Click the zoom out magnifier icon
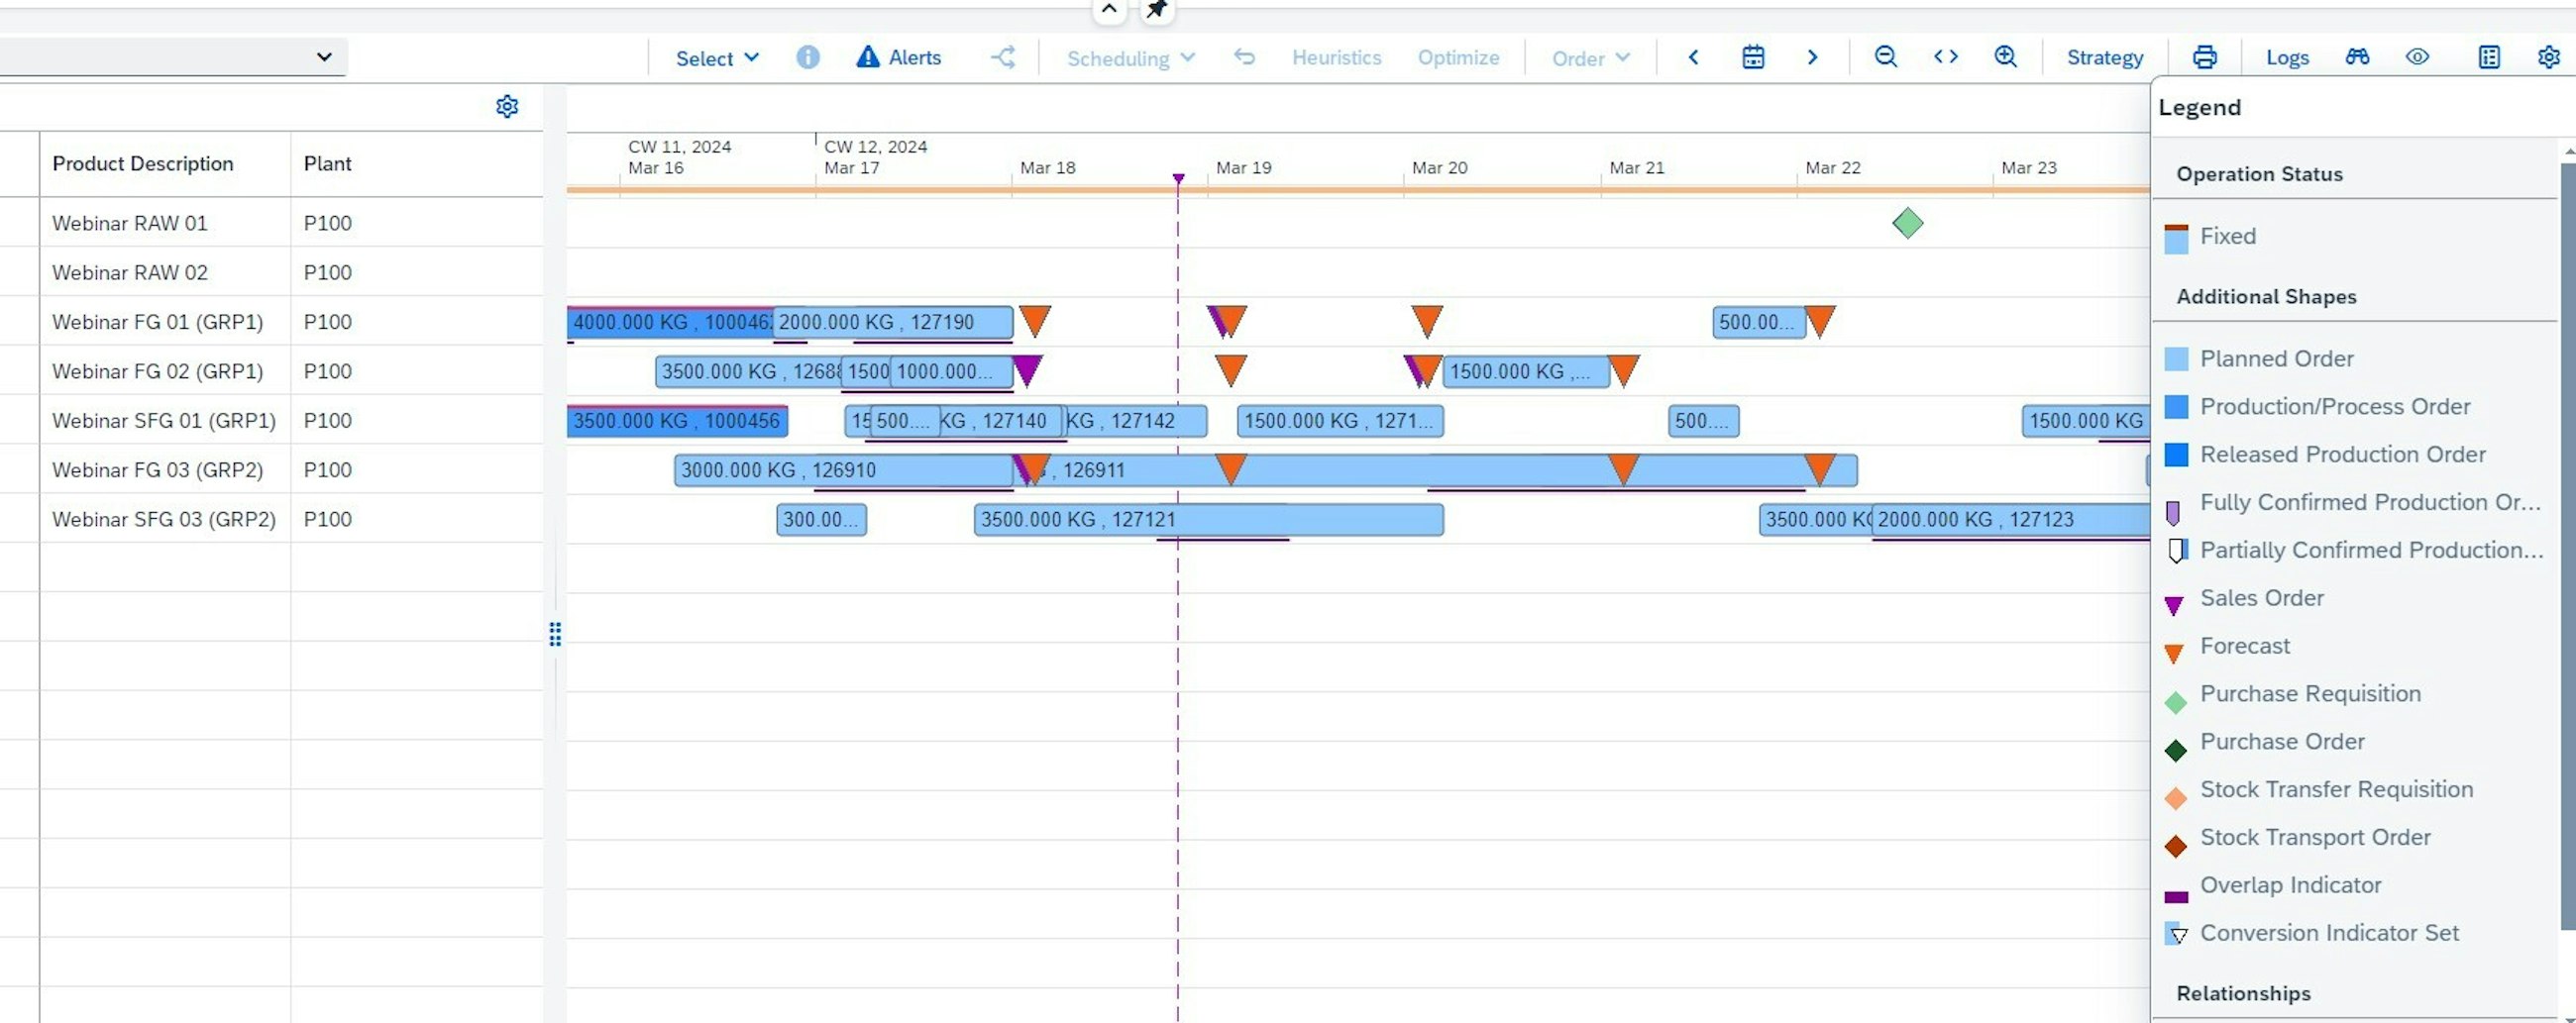Screen dimensions: 2576x1023 pyautogui.click(x=1885, y=57)
